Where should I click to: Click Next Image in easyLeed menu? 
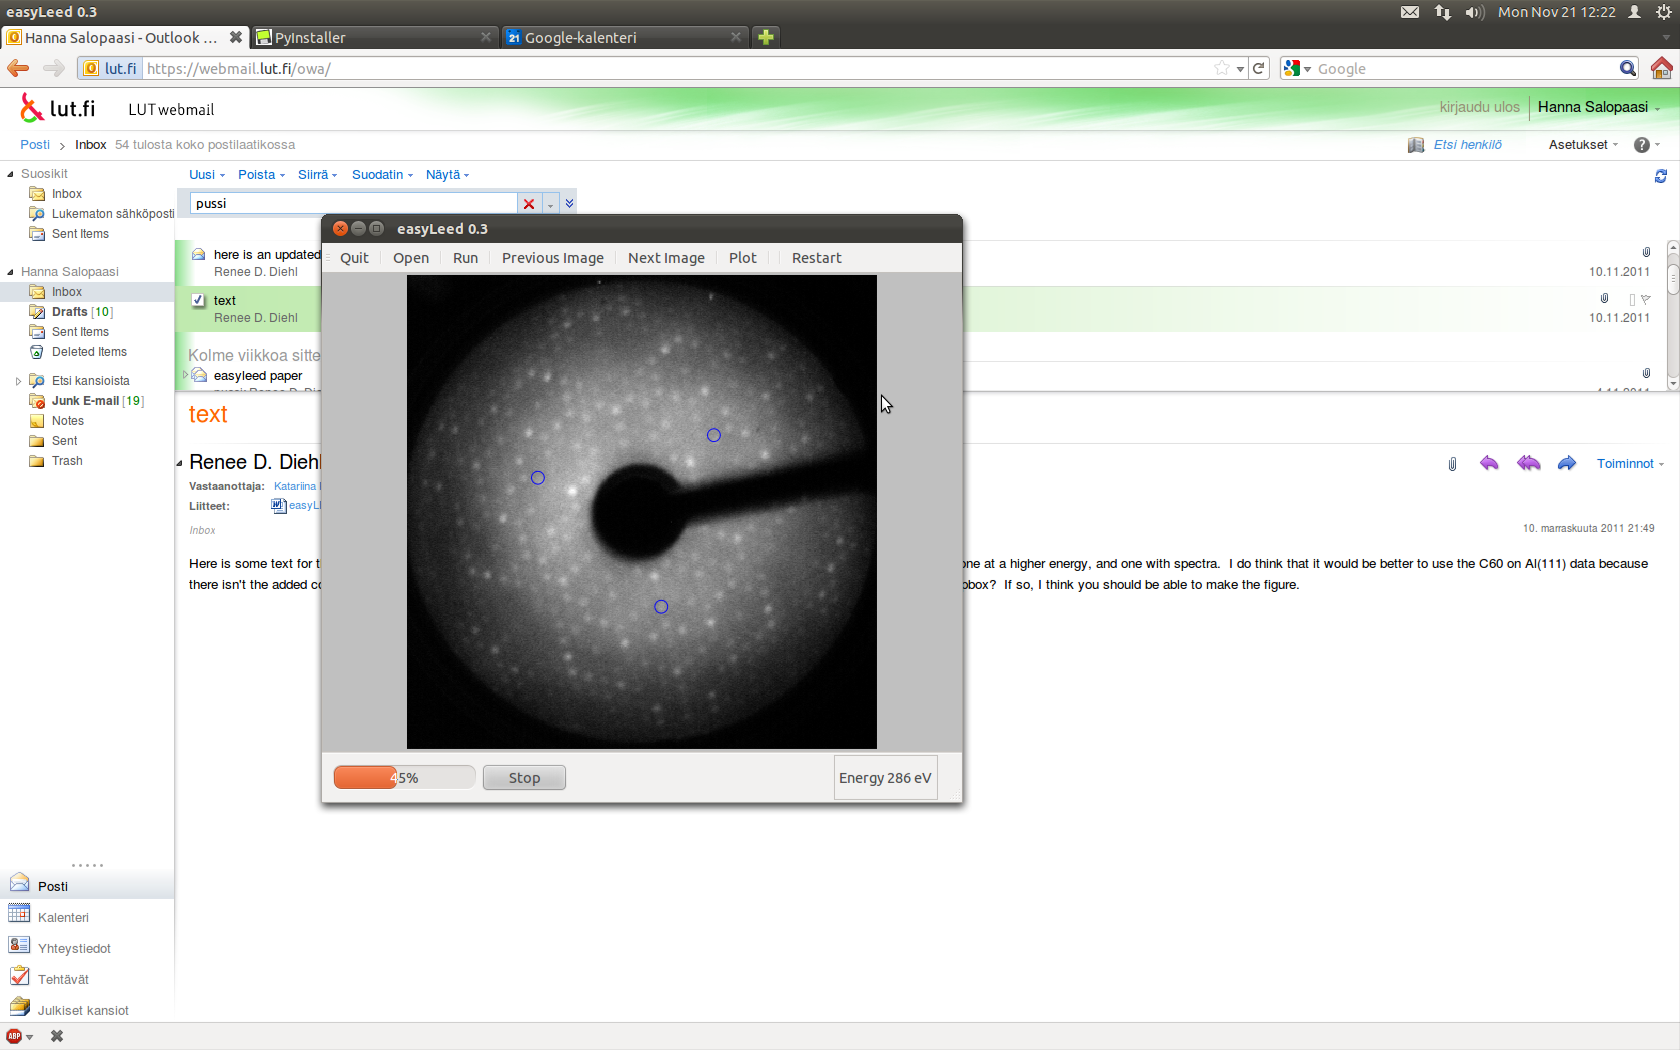(666, 258)
